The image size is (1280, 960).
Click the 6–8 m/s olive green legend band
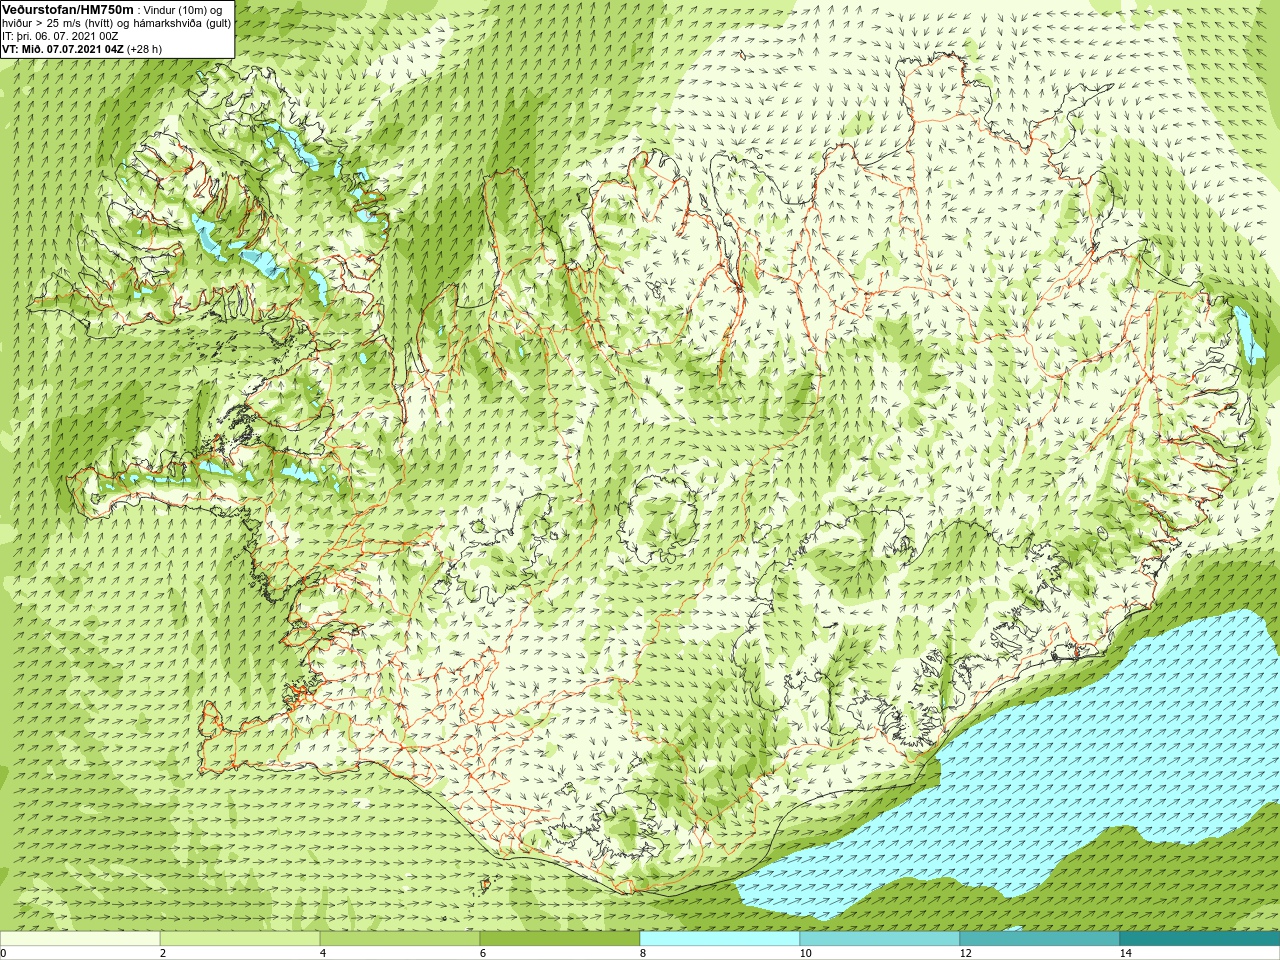click(560, 939)
